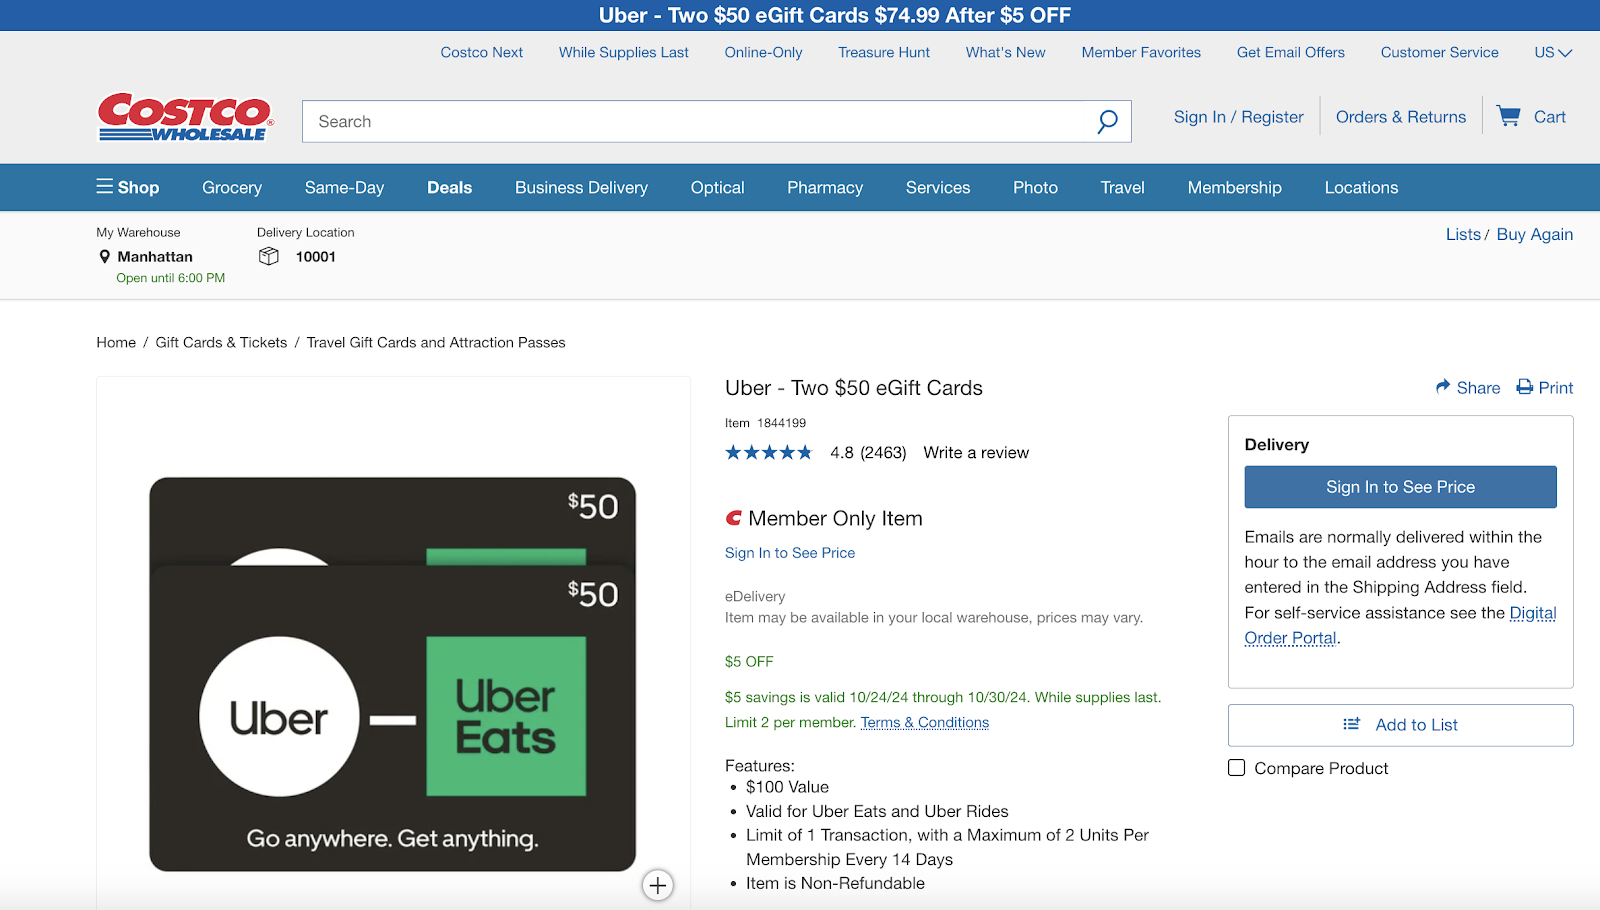
Task: Open Travel in navigation bar
Action: point(1122,187)
